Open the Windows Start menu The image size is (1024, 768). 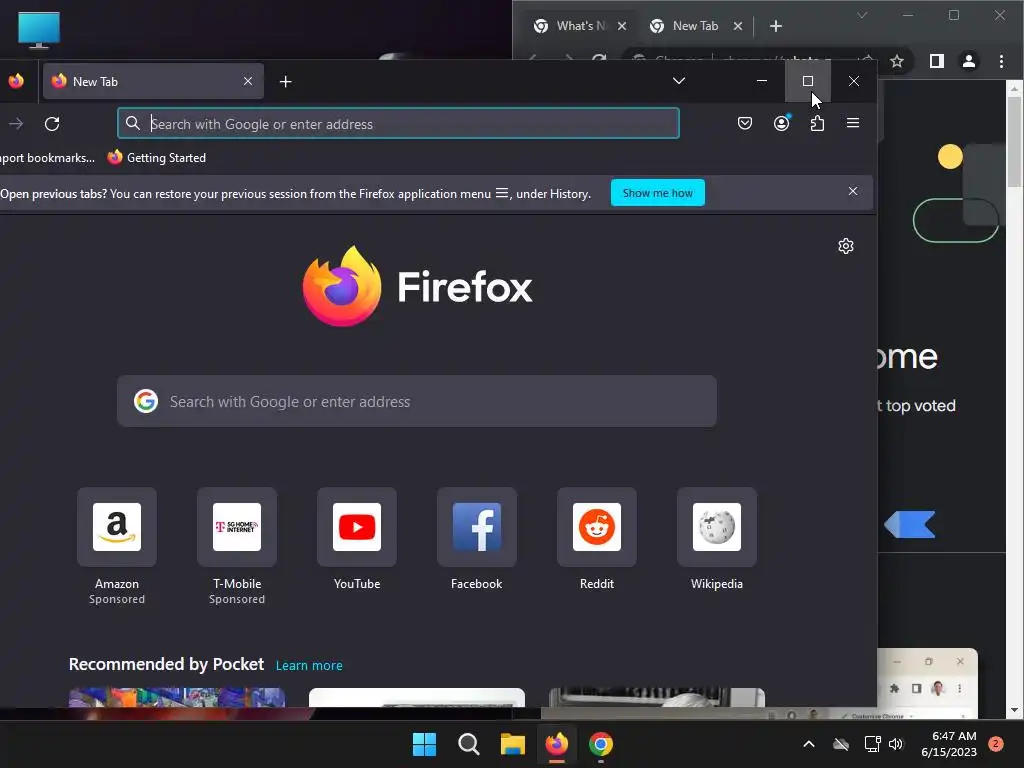(x=424, y=744)
